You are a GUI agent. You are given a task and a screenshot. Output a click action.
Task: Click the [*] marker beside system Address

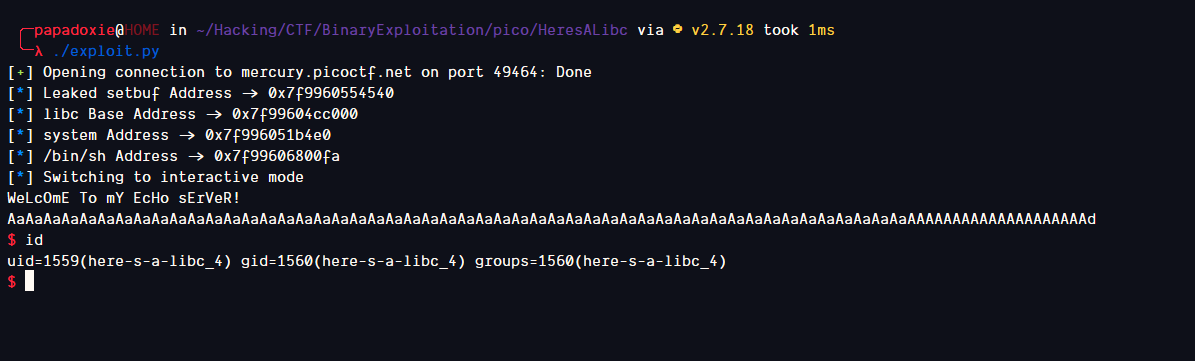pos(21,136)
